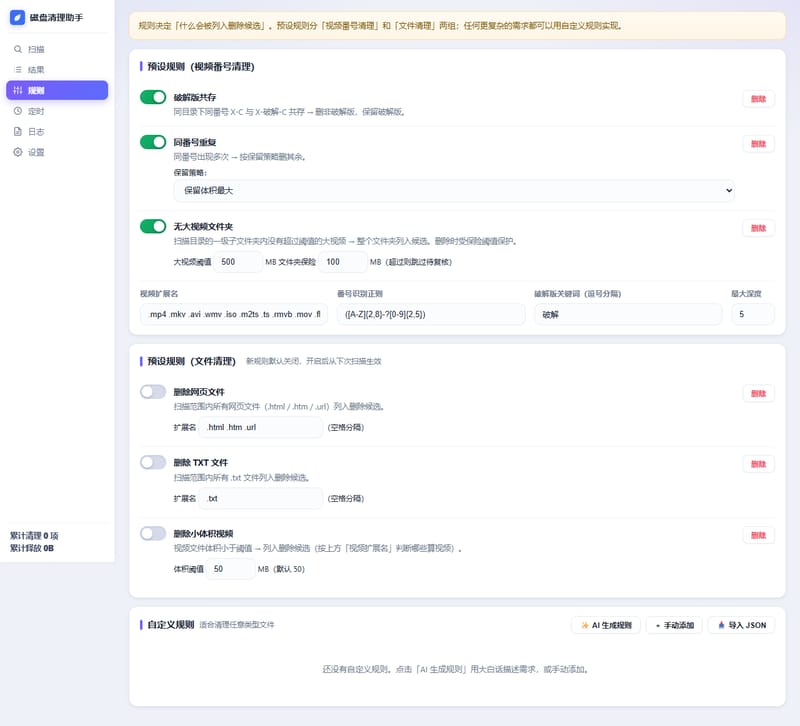Focus the 大视频阈值 field showing 500
The height and width of the screenshot is (726, 800).
point(238,262)
